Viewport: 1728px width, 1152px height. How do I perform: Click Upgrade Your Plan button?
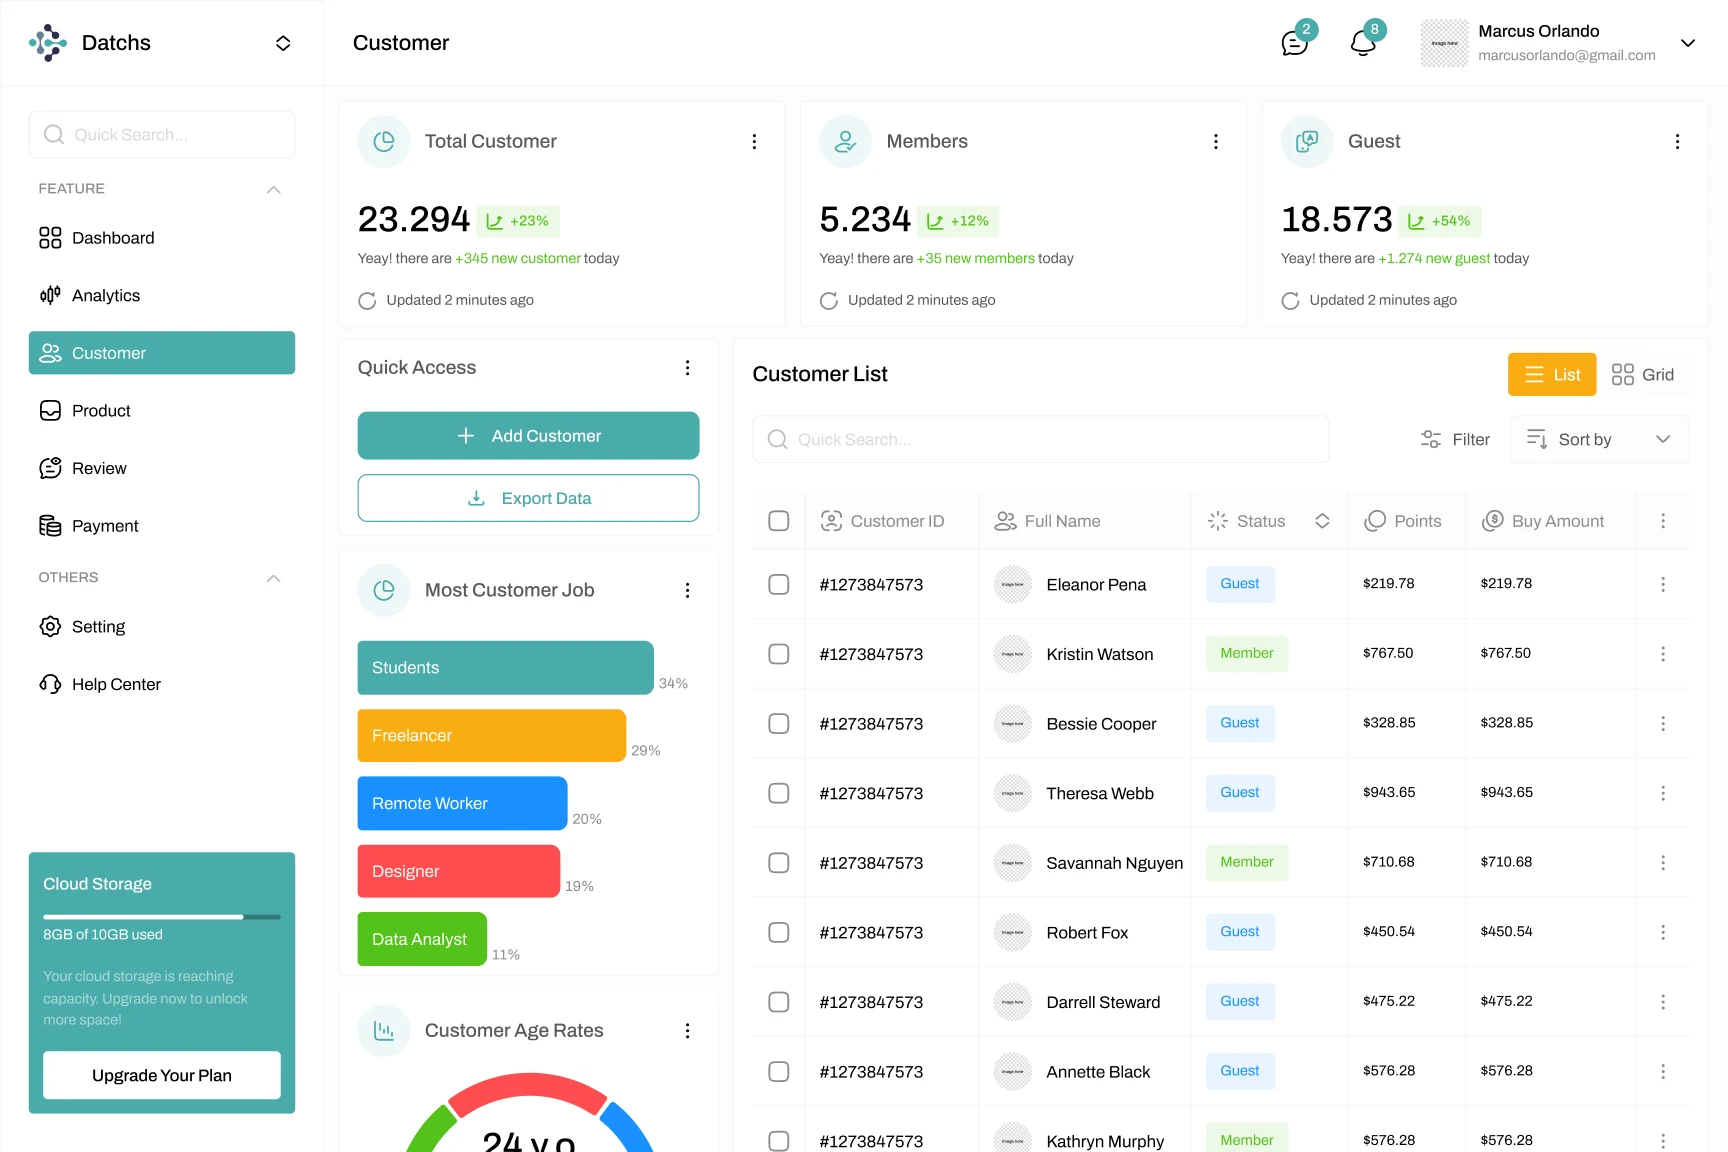[x=161, y=1075]
